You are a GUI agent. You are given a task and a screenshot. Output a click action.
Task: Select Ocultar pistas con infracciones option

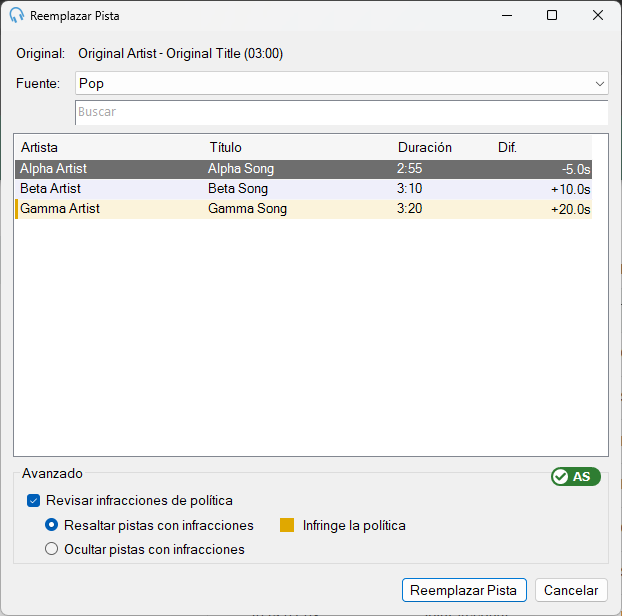click(x=52, y=549)
